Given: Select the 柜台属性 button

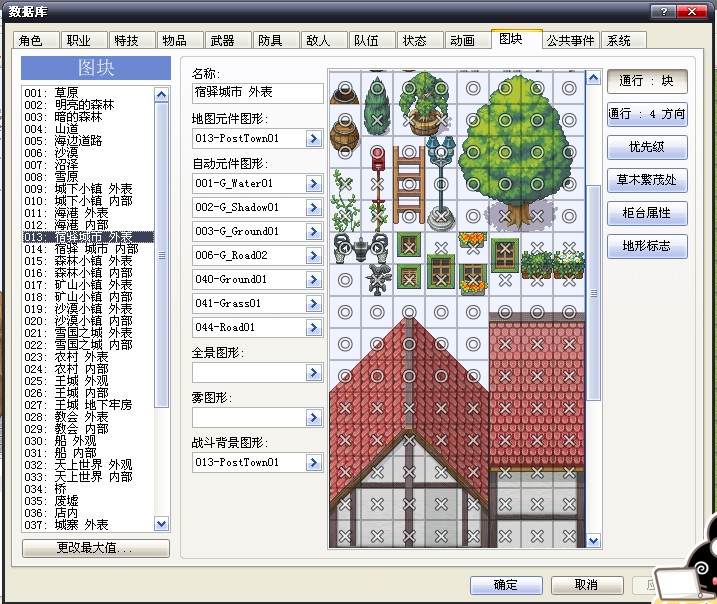Looking at the screenshot, I should coord(647,213).
